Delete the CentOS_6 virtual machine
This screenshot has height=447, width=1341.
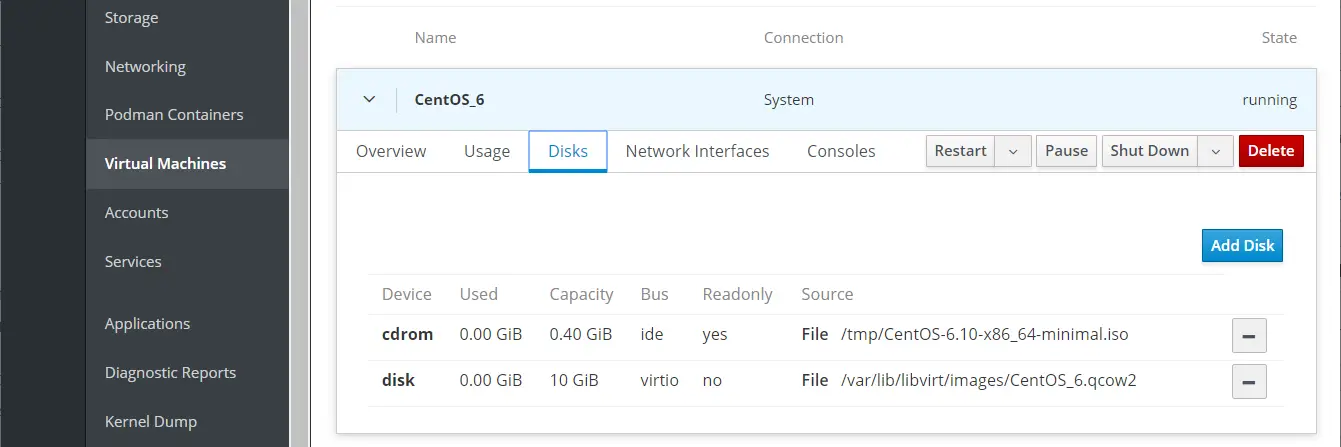(x=1271, y=151)
